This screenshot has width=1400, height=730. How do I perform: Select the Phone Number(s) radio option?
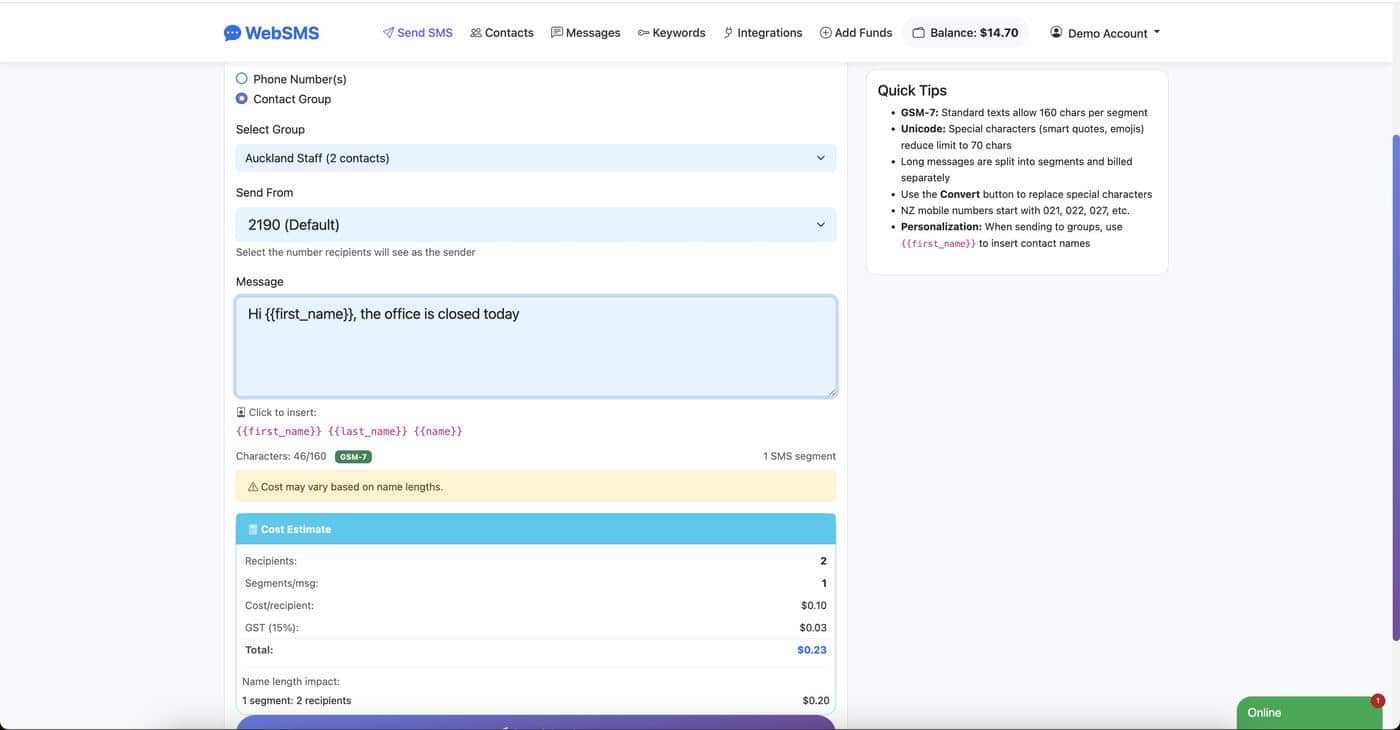tap(242, 78)
